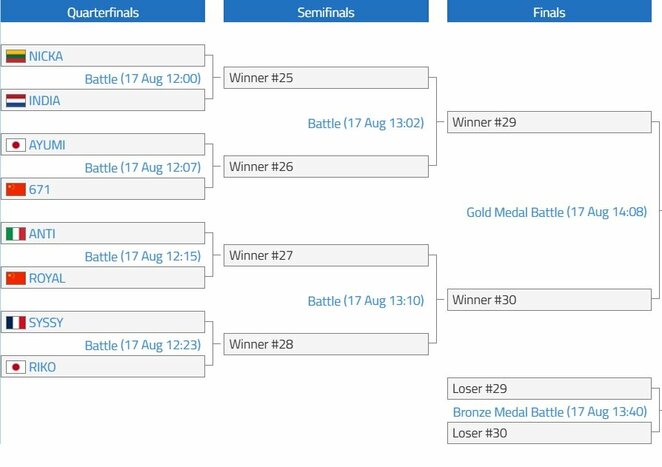Click the Netherlands flag beside INDIA
The height and width of the screenshot is (467, 662).
[x=16, y=100]
